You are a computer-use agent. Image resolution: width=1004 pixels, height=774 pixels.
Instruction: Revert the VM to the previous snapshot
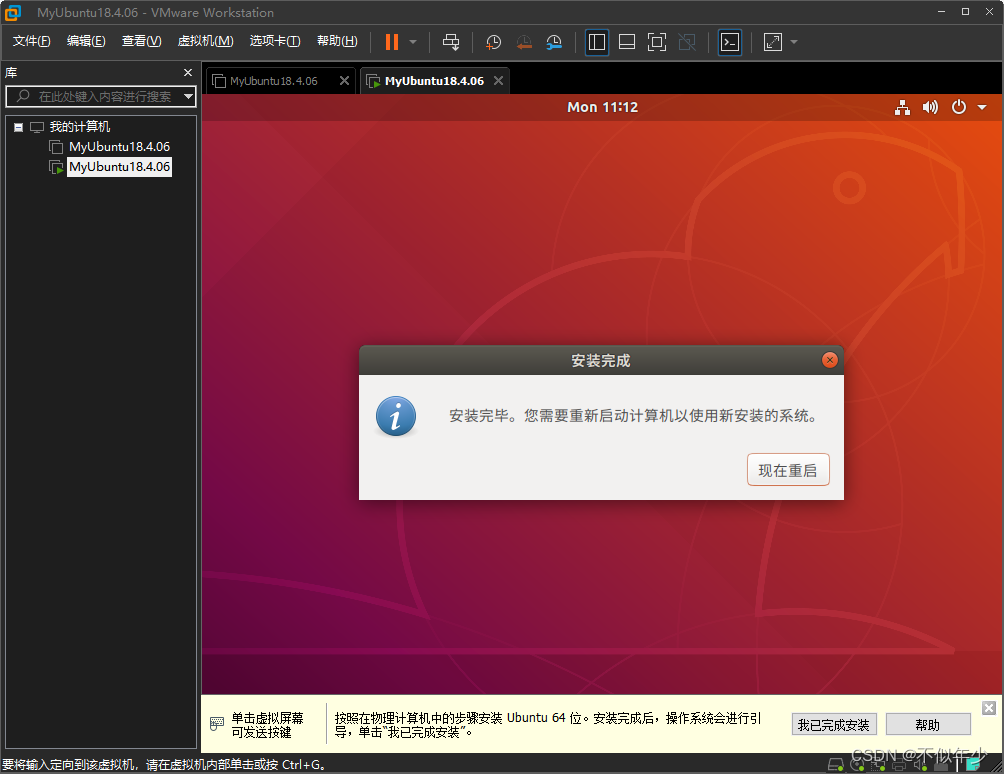524,42
